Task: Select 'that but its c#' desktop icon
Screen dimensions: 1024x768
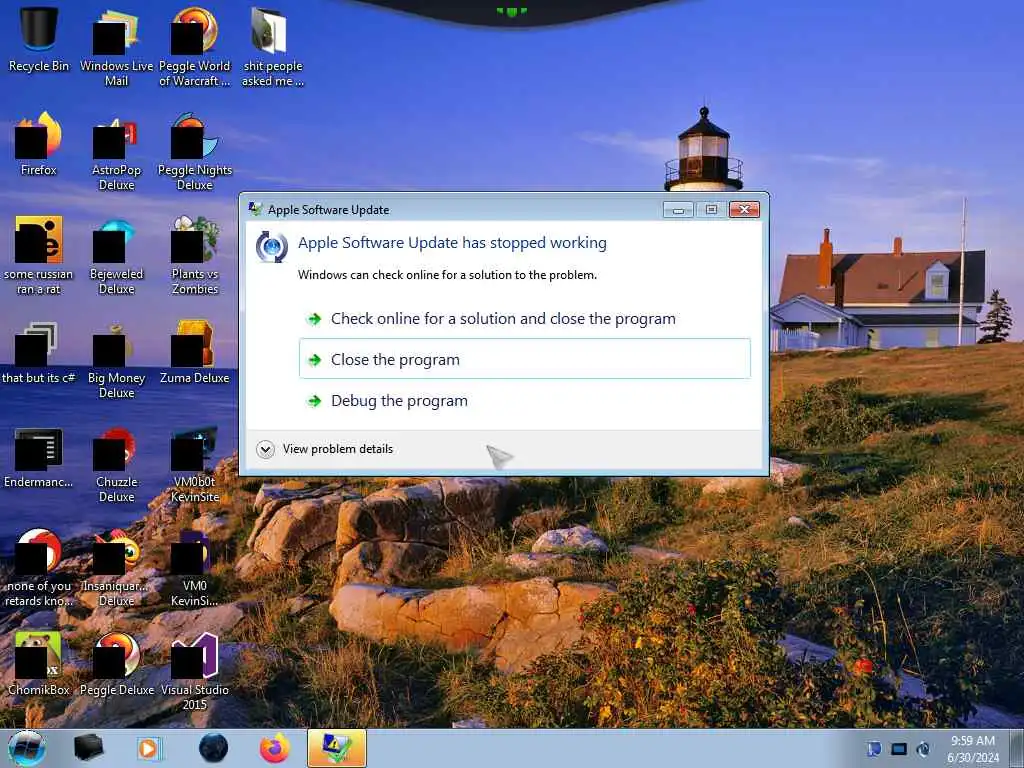Action: [39, 353]
